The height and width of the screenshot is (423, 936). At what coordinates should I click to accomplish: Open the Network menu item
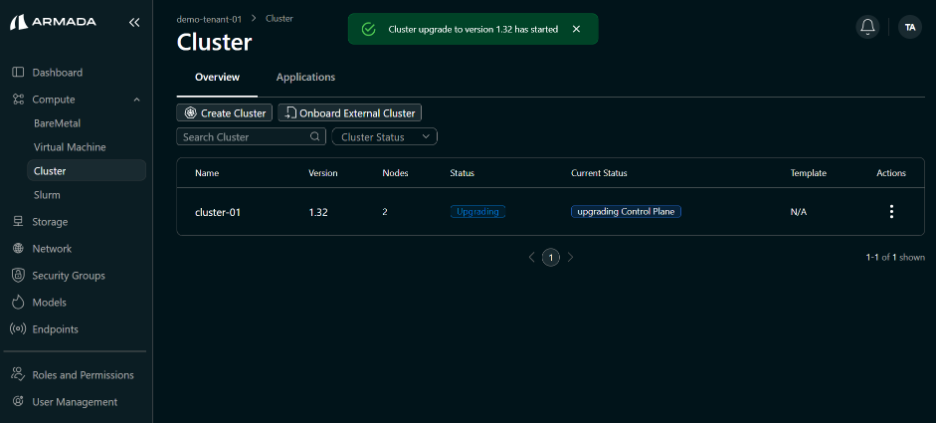(52, 248)
